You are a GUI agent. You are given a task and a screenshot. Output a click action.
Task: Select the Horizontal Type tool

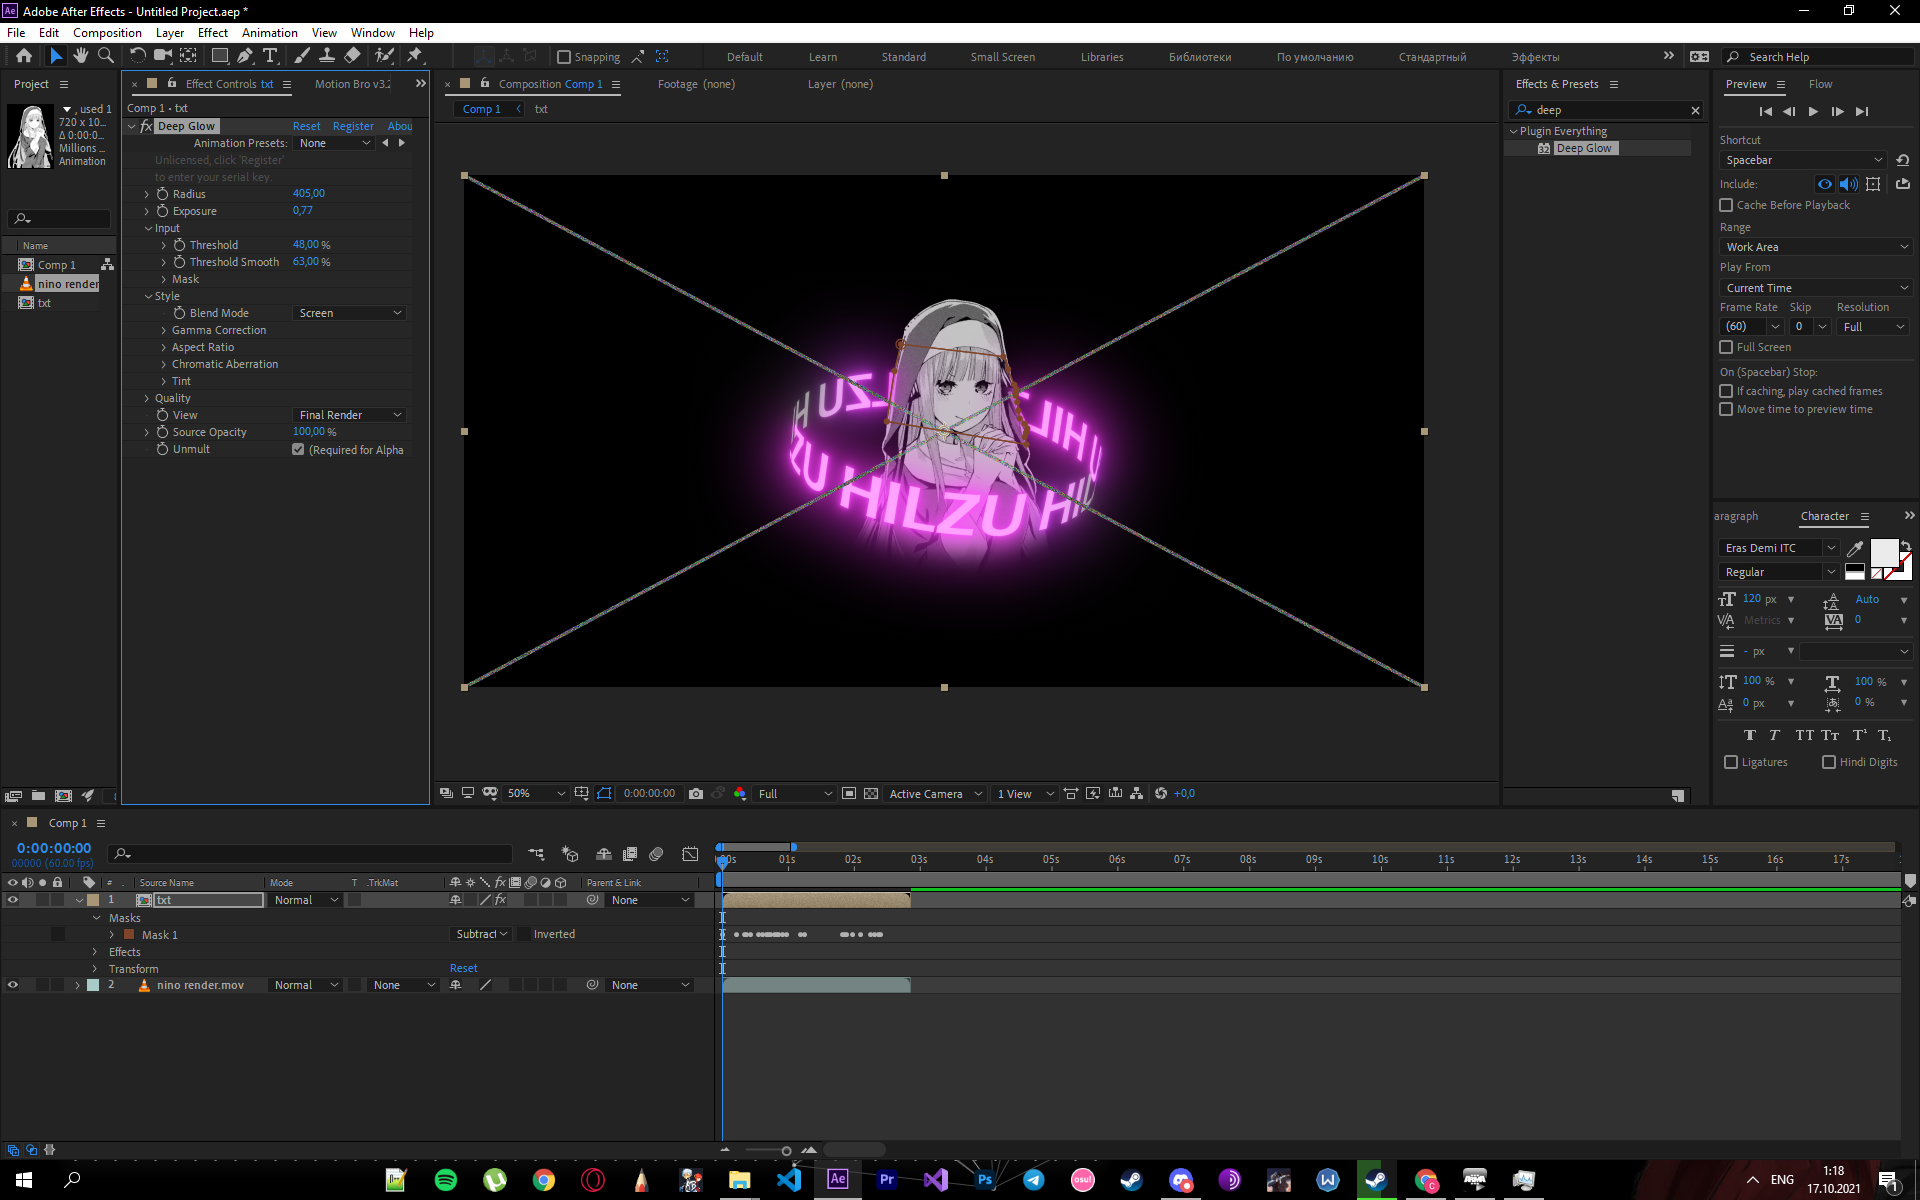pos(270,56)
